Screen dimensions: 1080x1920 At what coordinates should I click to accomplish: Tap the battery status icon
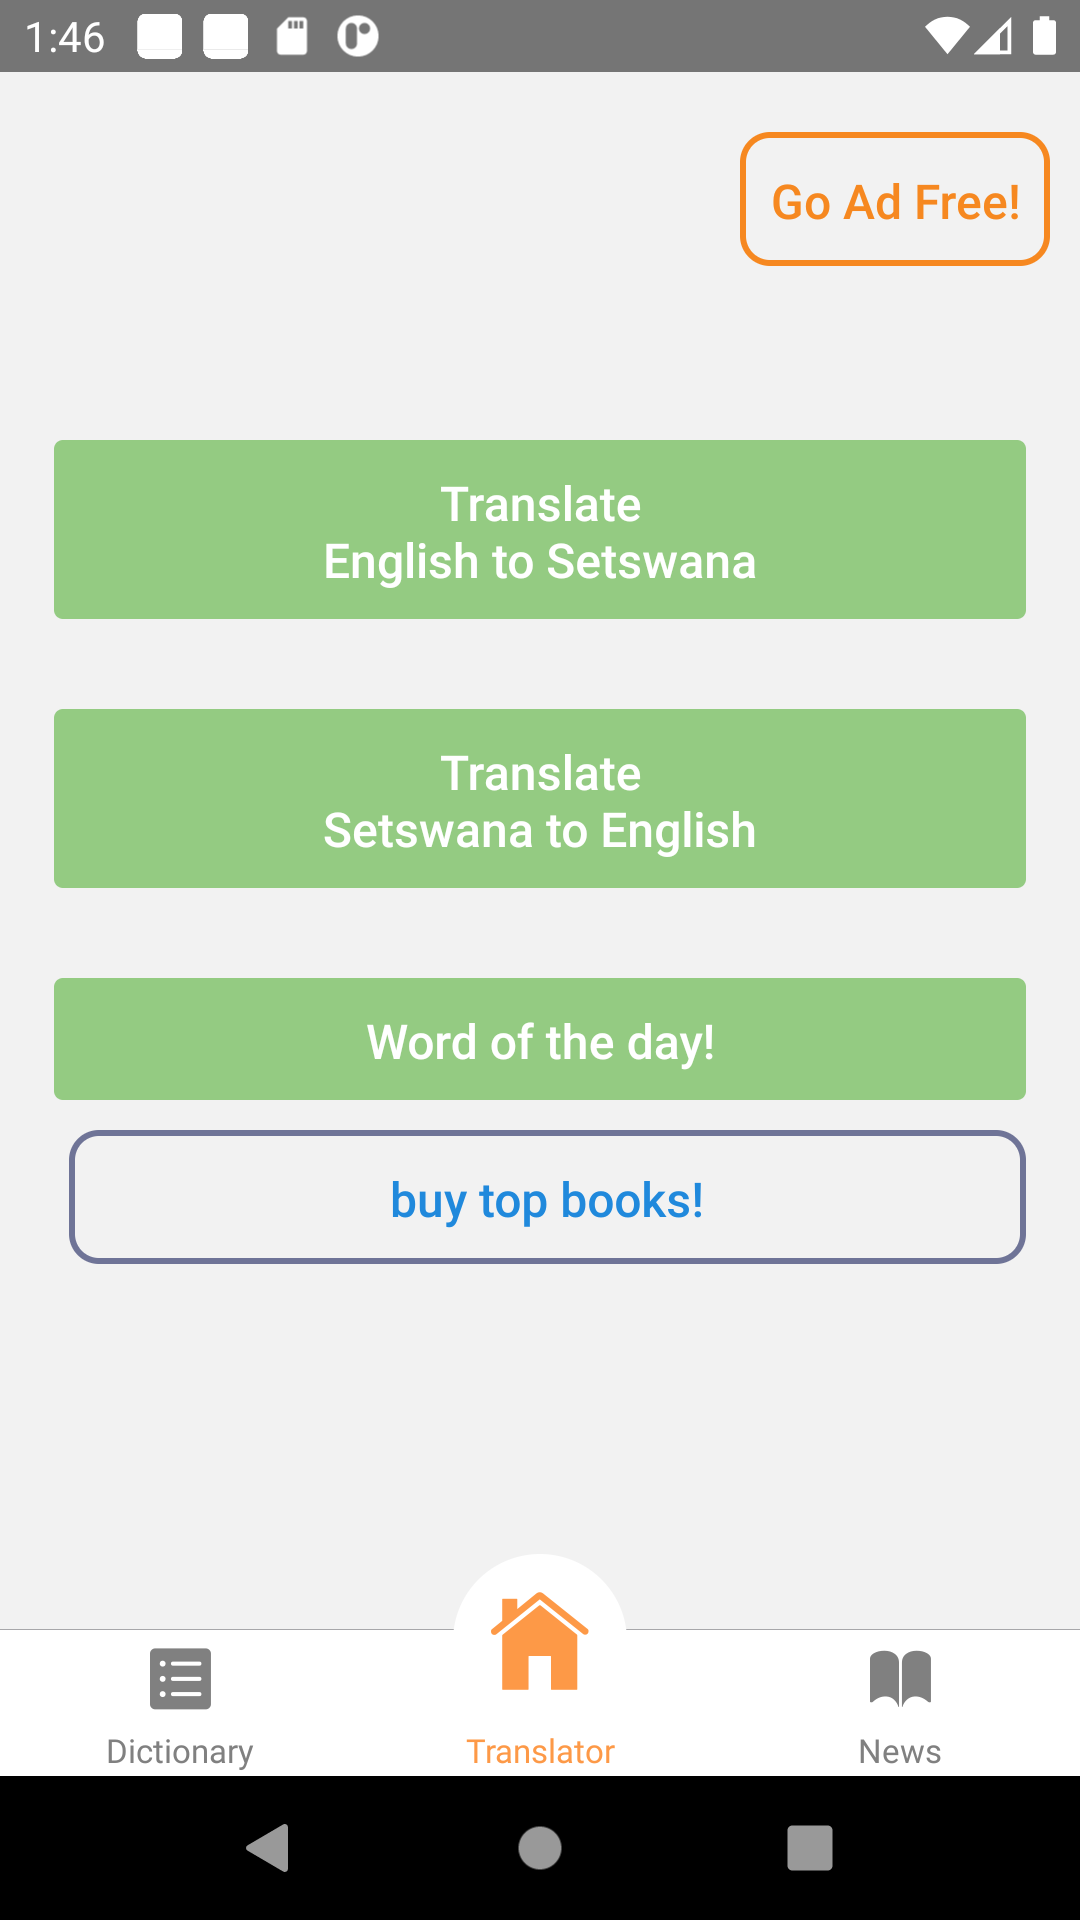point(1044,36)
